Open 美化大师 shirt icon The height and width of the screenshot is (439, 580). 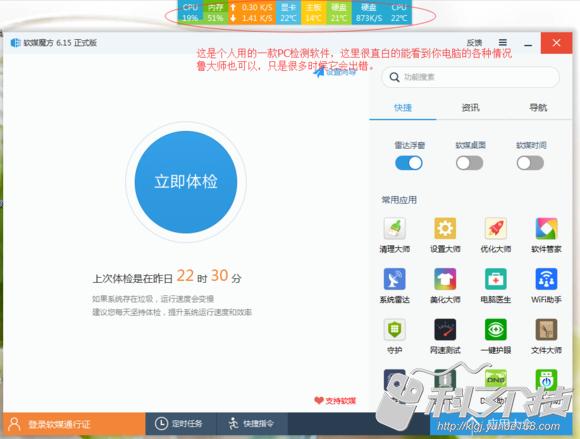point(445,279)
